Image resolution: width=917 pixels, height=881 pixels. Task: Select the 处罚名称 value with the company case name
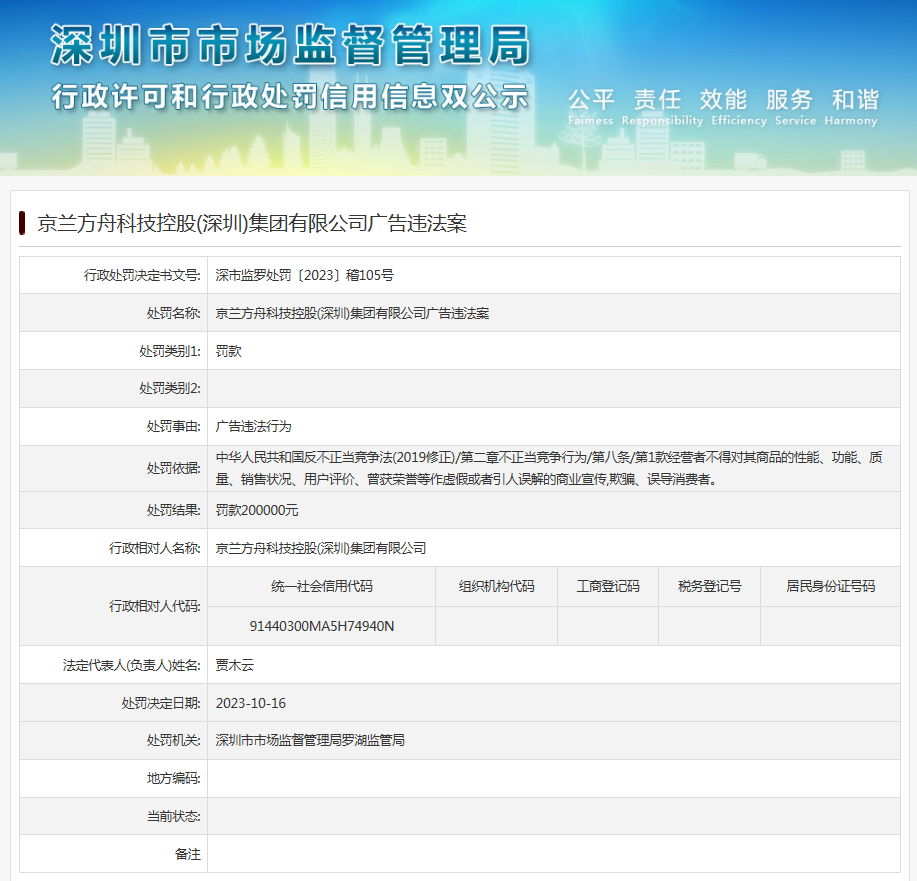352,314
